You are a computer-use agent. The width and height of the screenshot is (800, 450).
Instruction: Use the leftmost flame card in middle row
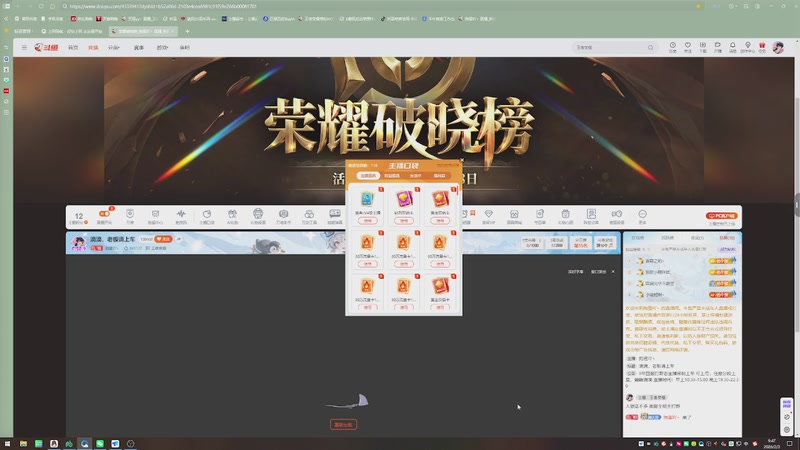coord(367,264)
